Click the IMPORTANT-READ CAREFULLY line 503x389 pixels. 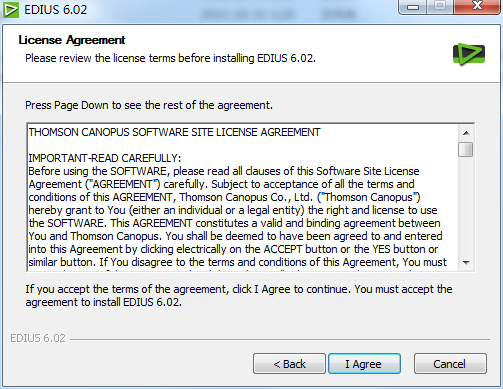tap(105, 158)
